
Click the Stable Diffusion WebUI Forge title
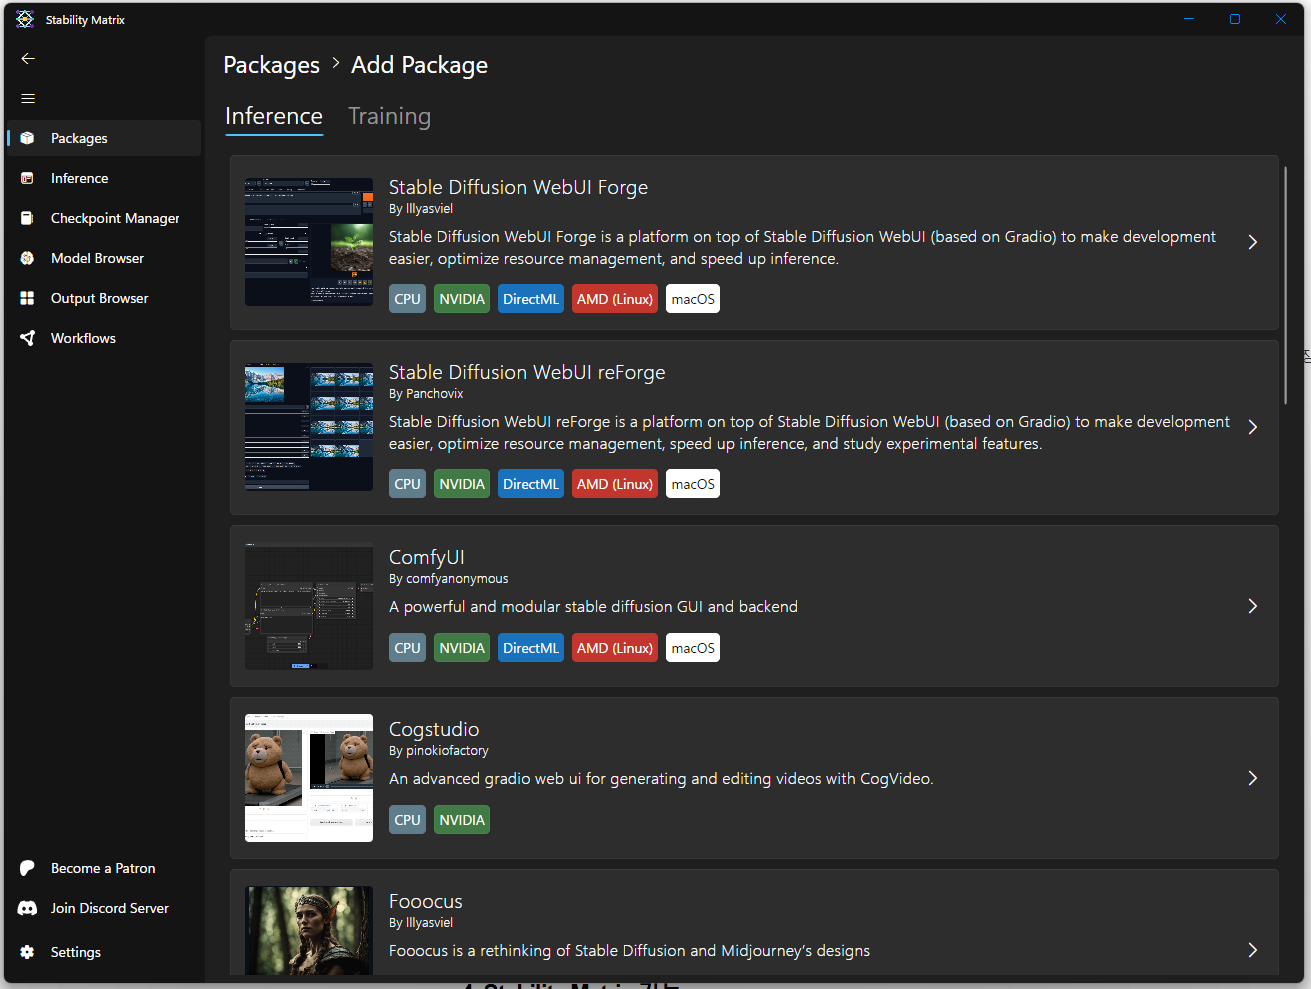518,187
